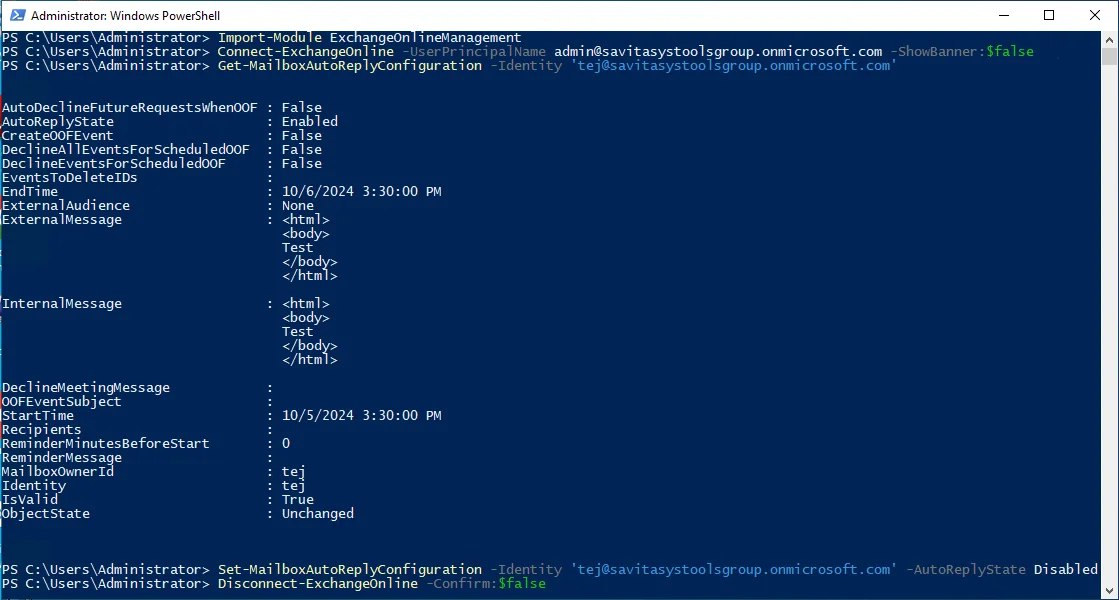1119x600 pixels.
Task: Click the ExternalAudience None value
Action: coord(298,205)
